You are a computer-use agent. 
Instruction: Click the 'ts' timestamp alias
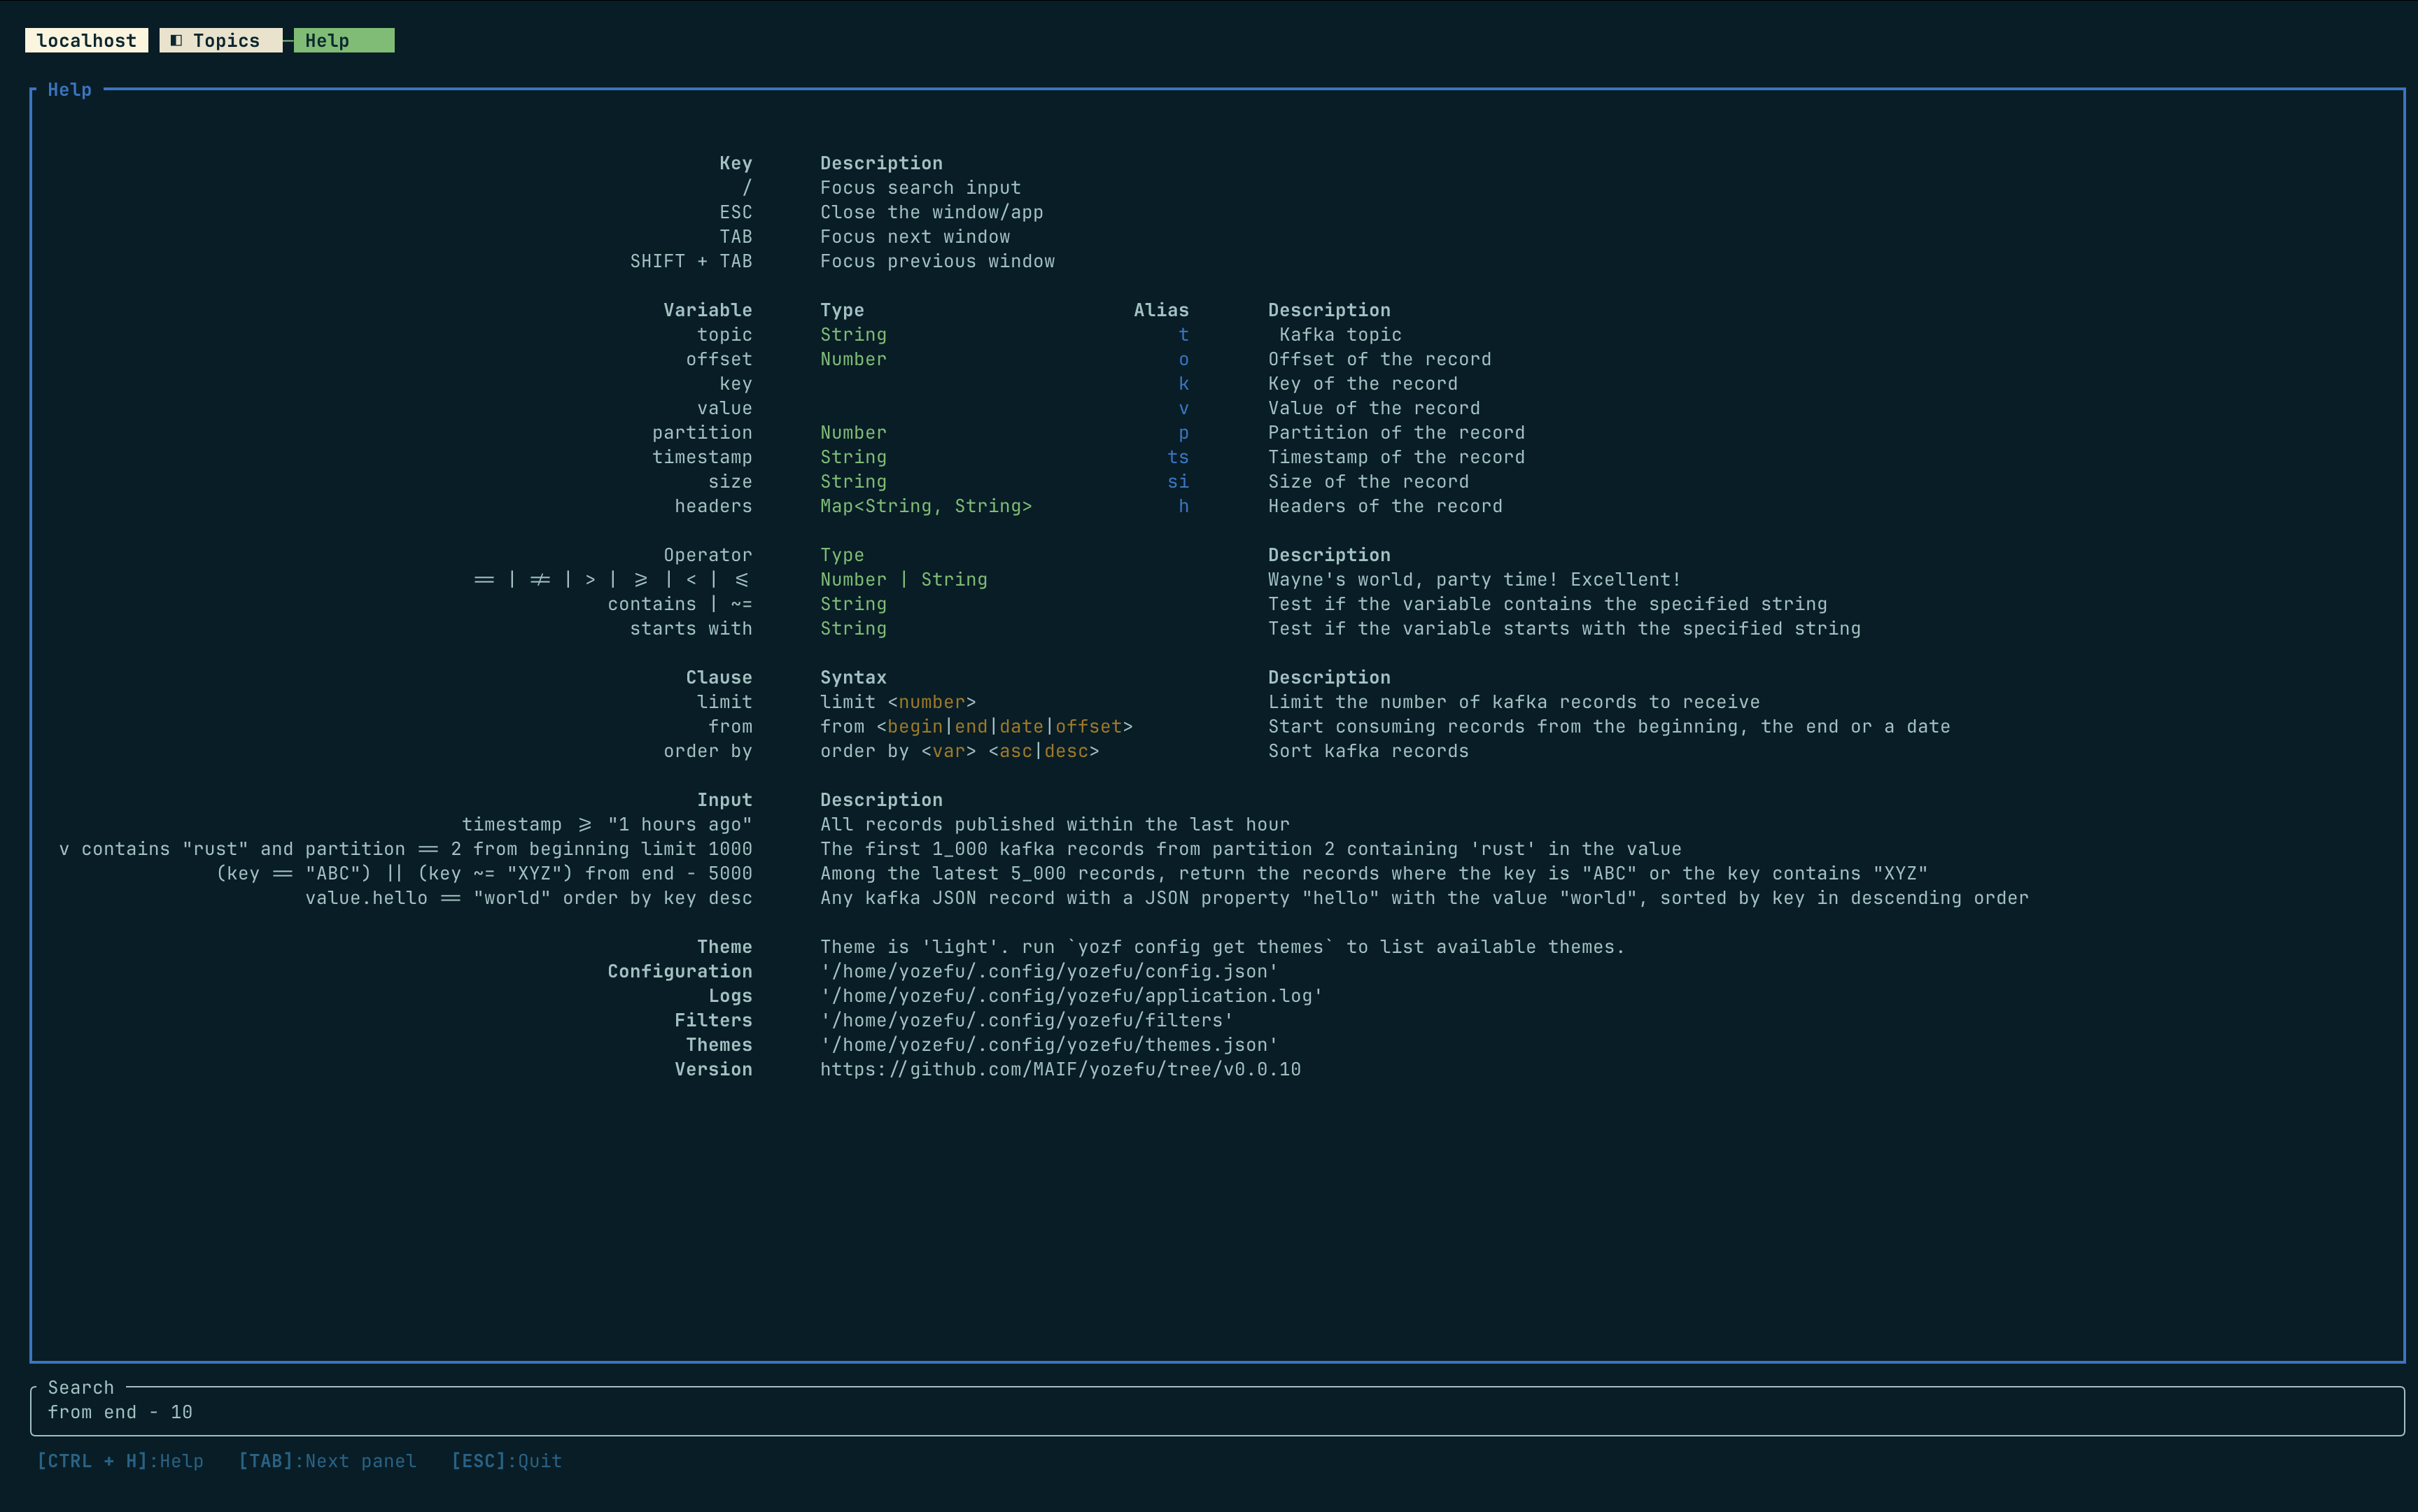coord(1178,457)
